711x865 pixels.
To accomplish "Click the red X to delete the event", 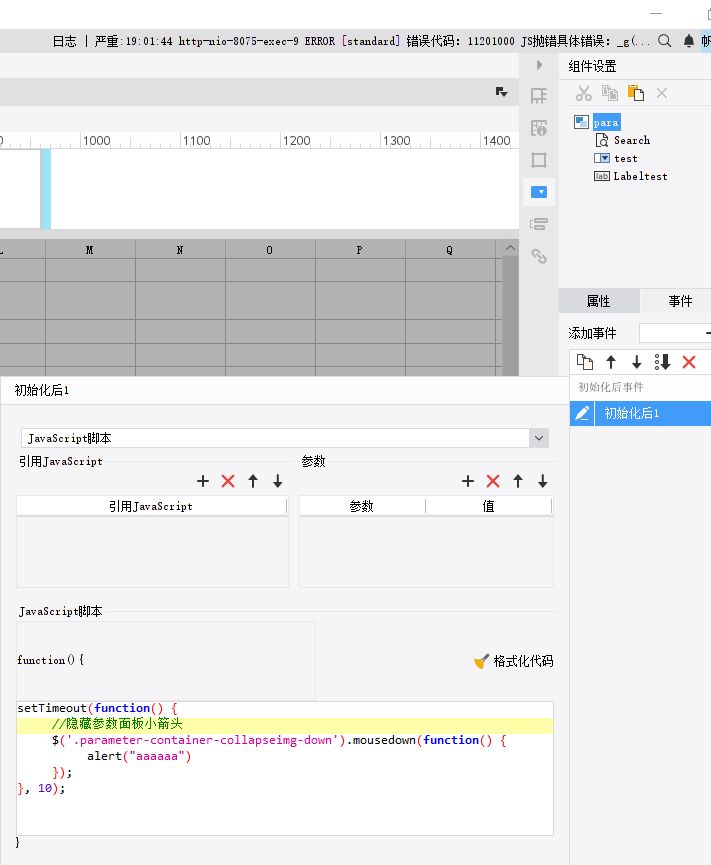I will [689, 362].
